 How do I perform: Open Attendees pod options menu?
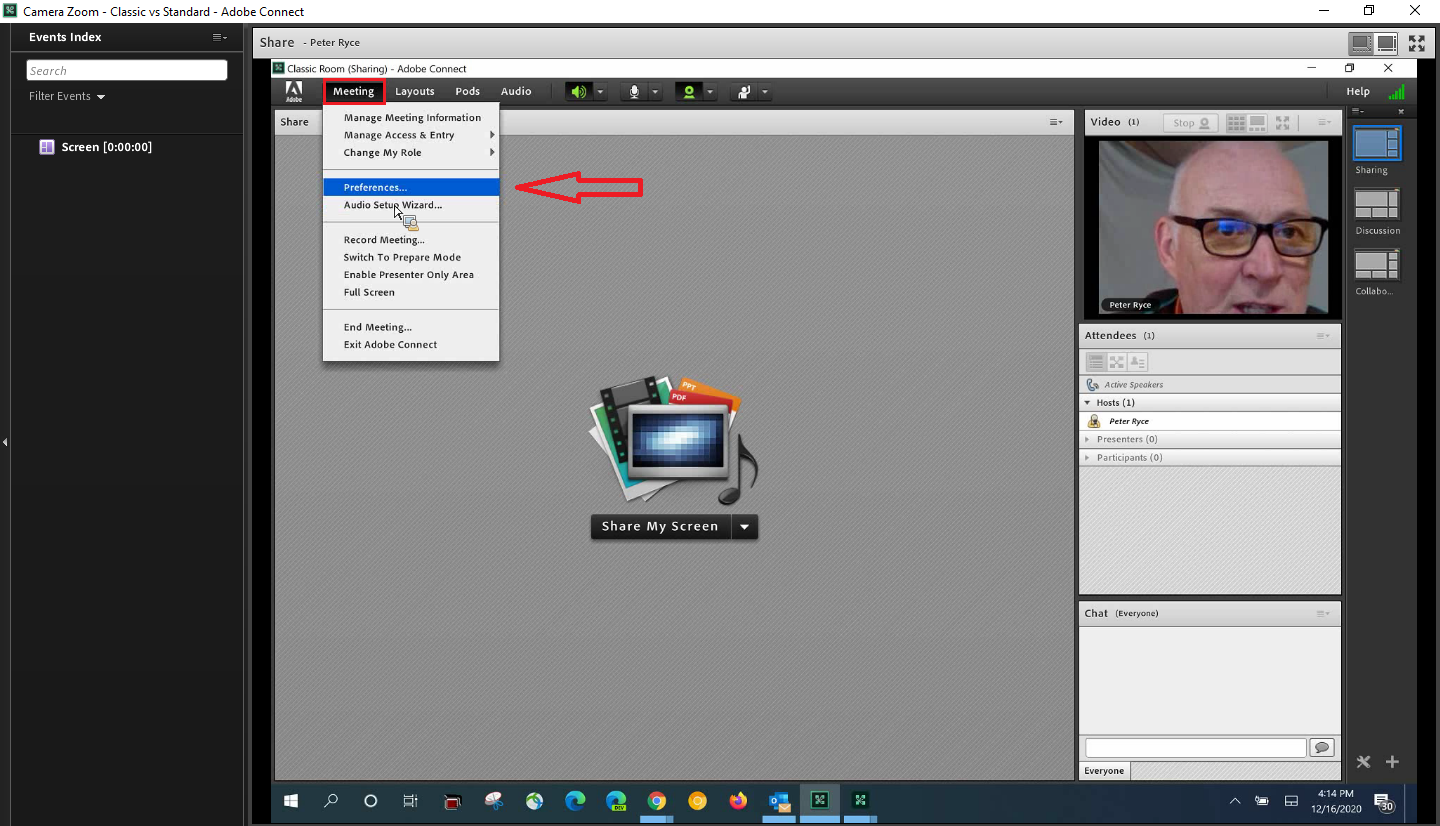click(x=1323, y=336)
